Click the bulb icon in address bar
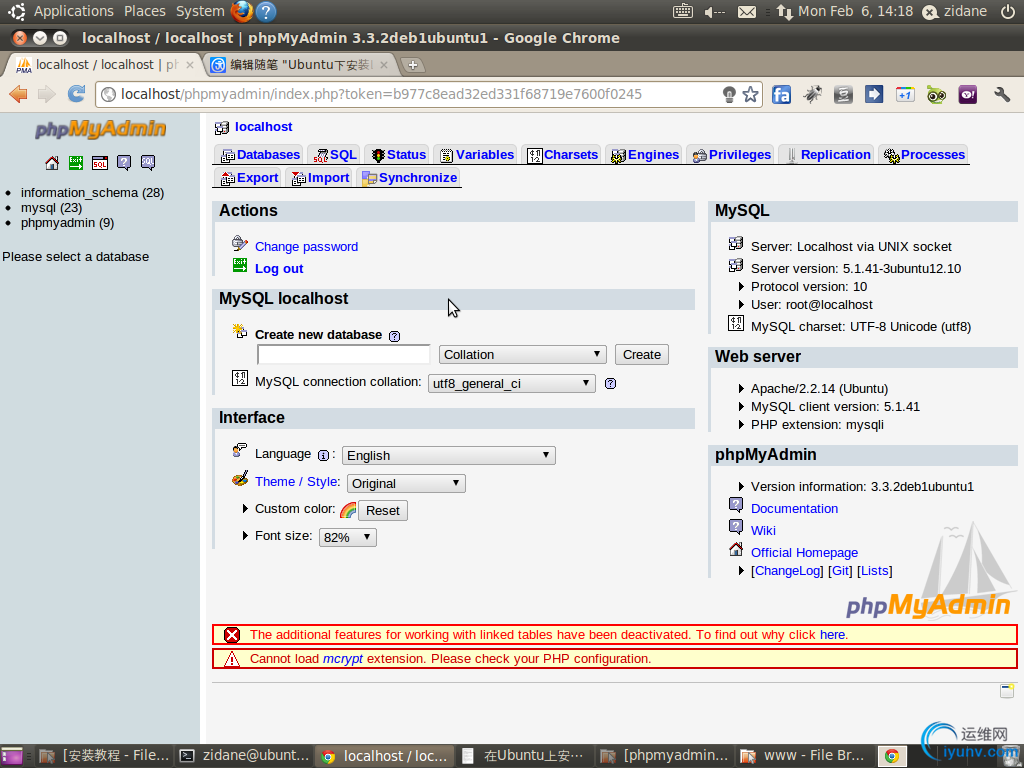1024x768 pixels. (729, 95)
